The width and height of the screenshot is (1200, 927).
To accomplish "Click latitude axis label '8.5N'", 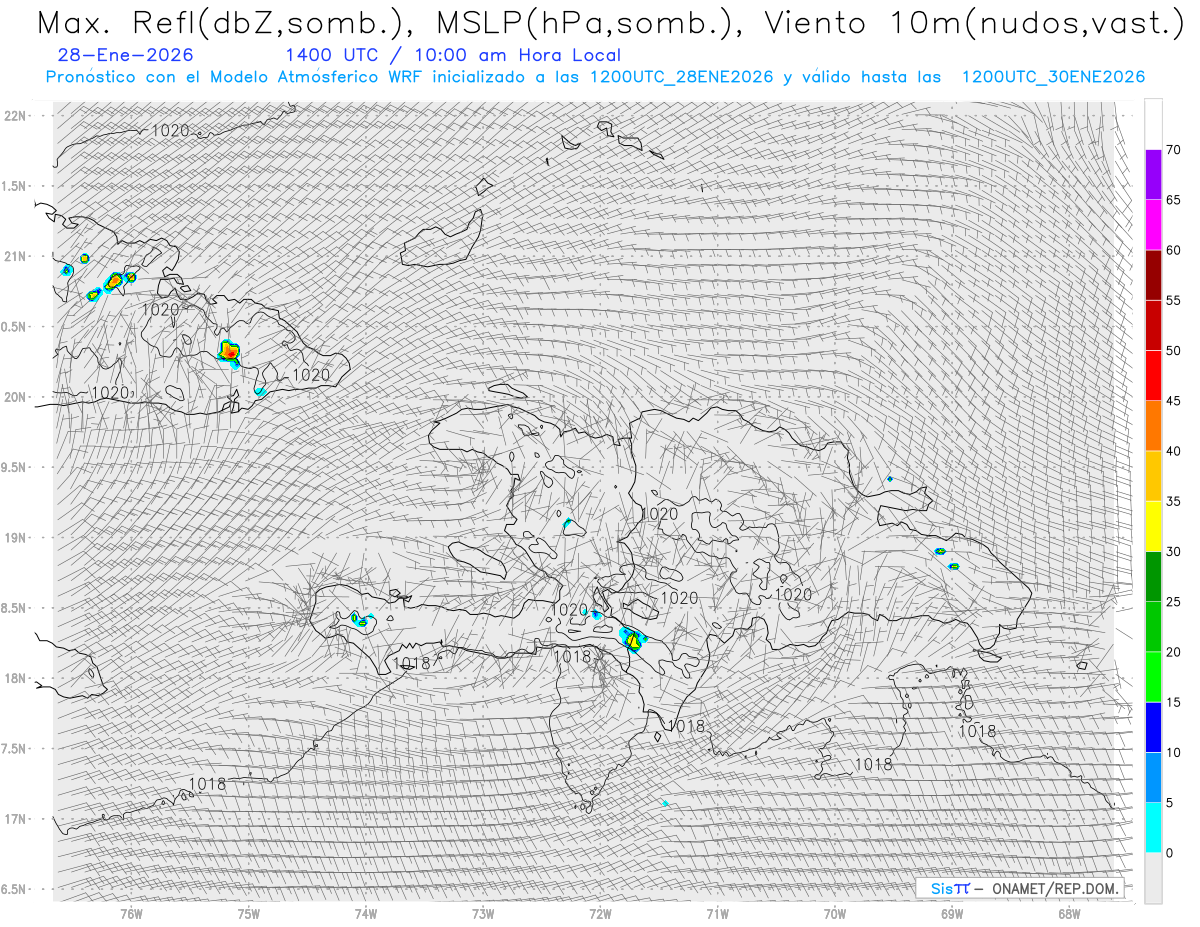I will tap(14, 608).
